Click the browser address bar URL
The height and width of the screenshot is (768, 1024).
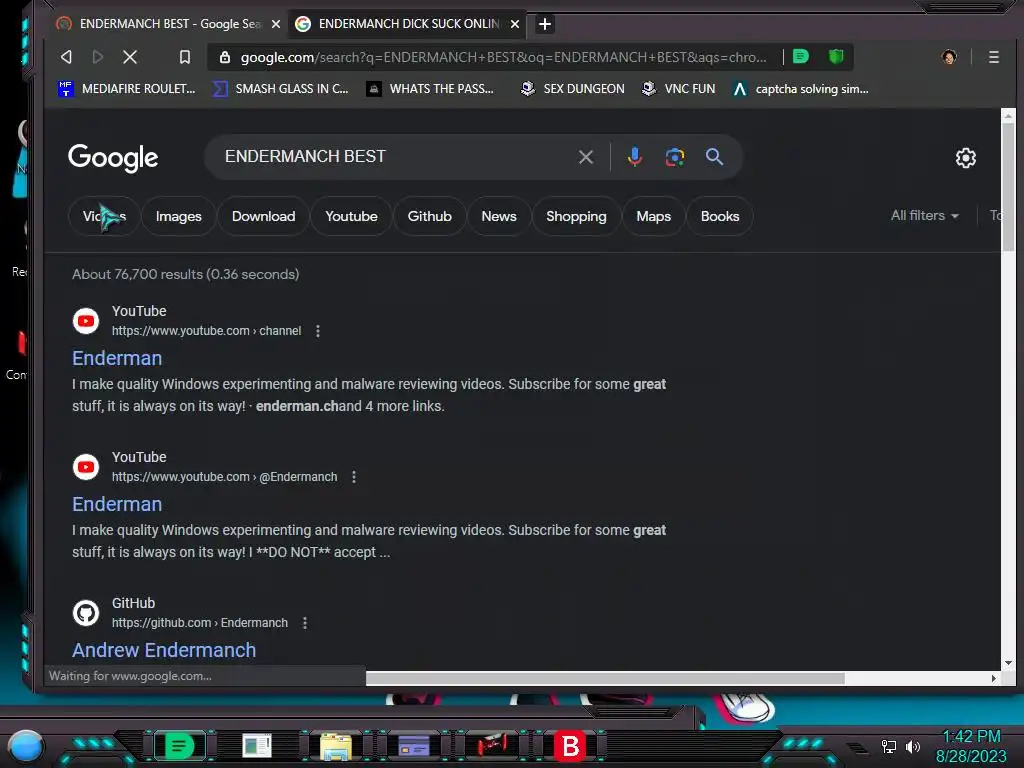[503, 57]
